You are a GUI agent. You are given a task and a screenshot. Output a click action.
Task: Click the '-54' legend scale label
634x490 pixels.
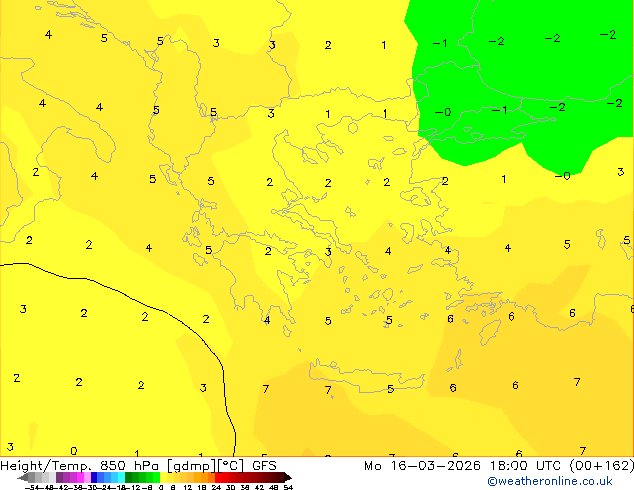coord(32,488)
